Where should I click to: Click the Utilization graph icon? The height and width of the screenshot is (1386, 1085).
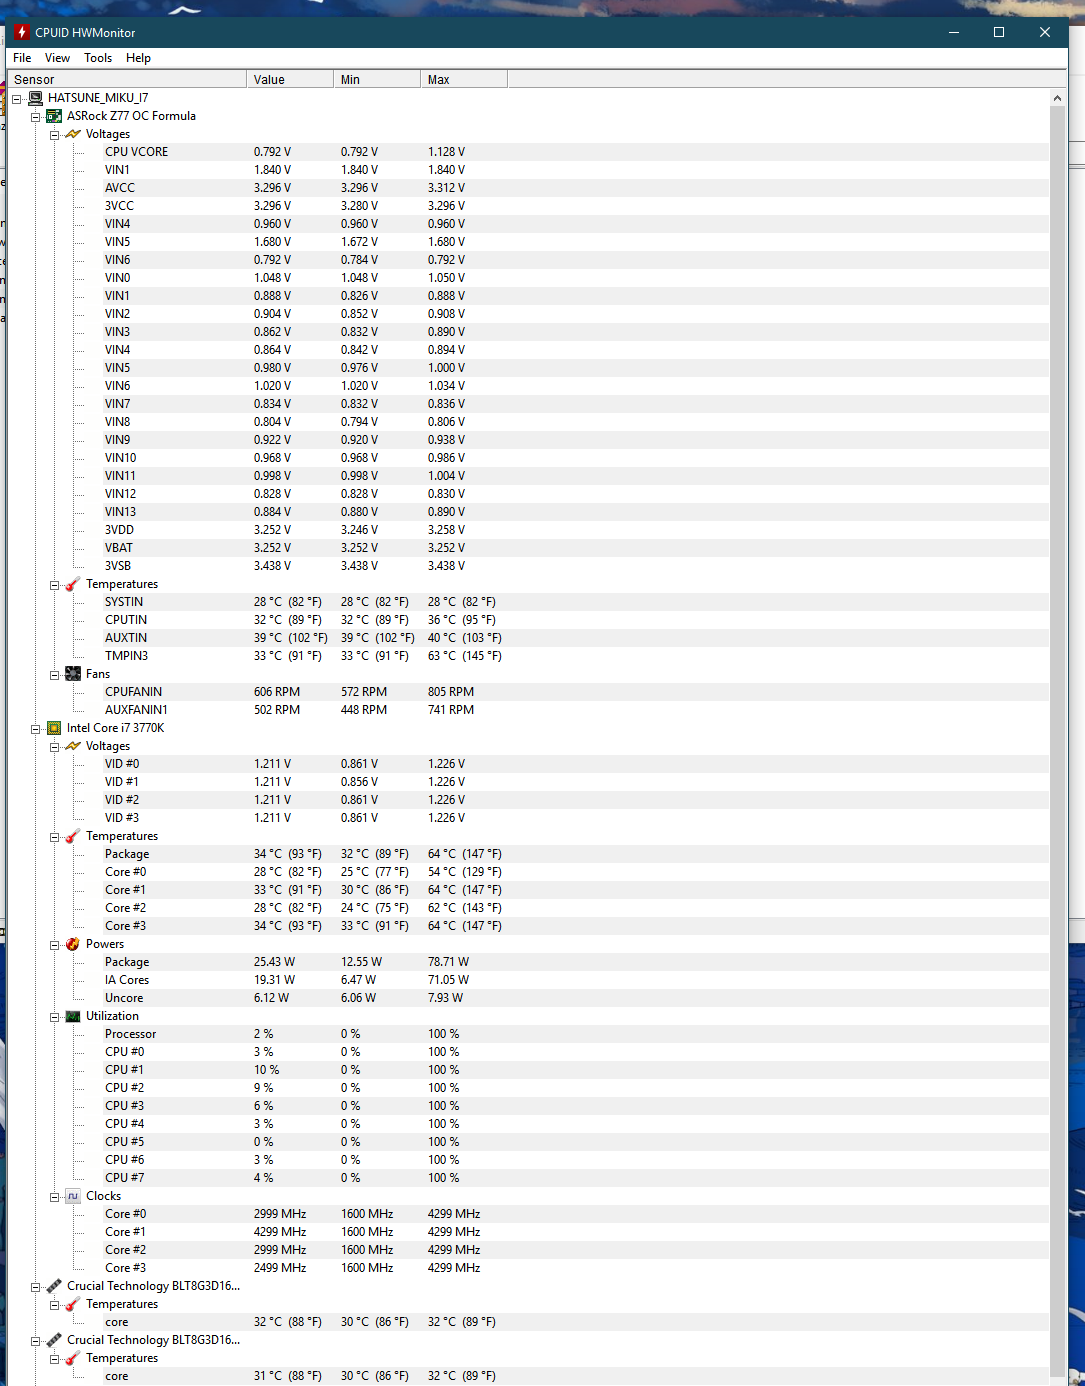click(73, 1016)
